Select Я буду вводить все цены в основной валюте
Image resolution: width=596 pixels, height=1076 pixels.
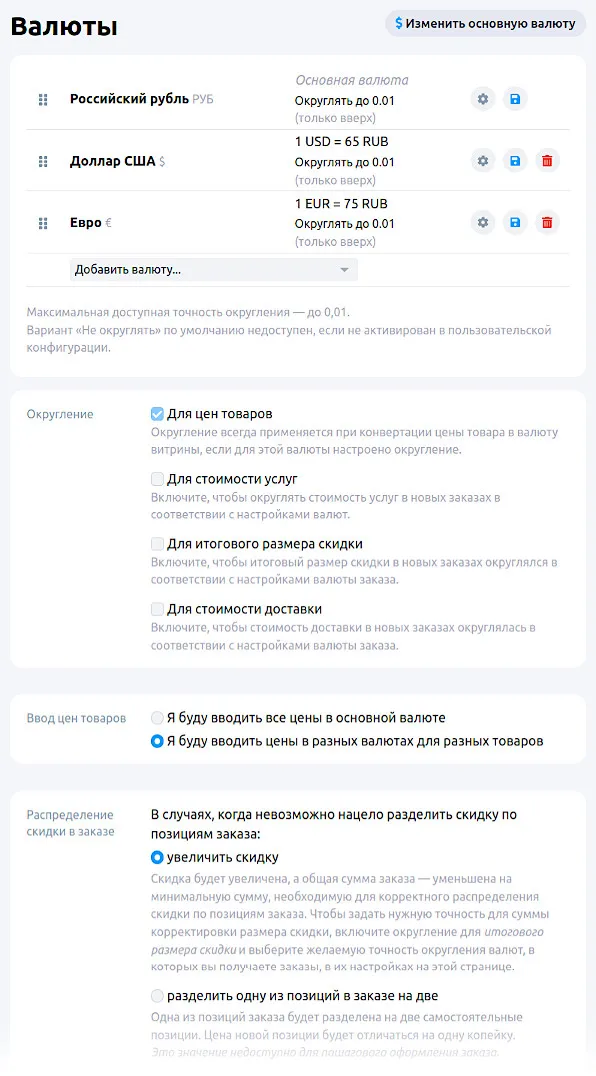pos(156,717)
